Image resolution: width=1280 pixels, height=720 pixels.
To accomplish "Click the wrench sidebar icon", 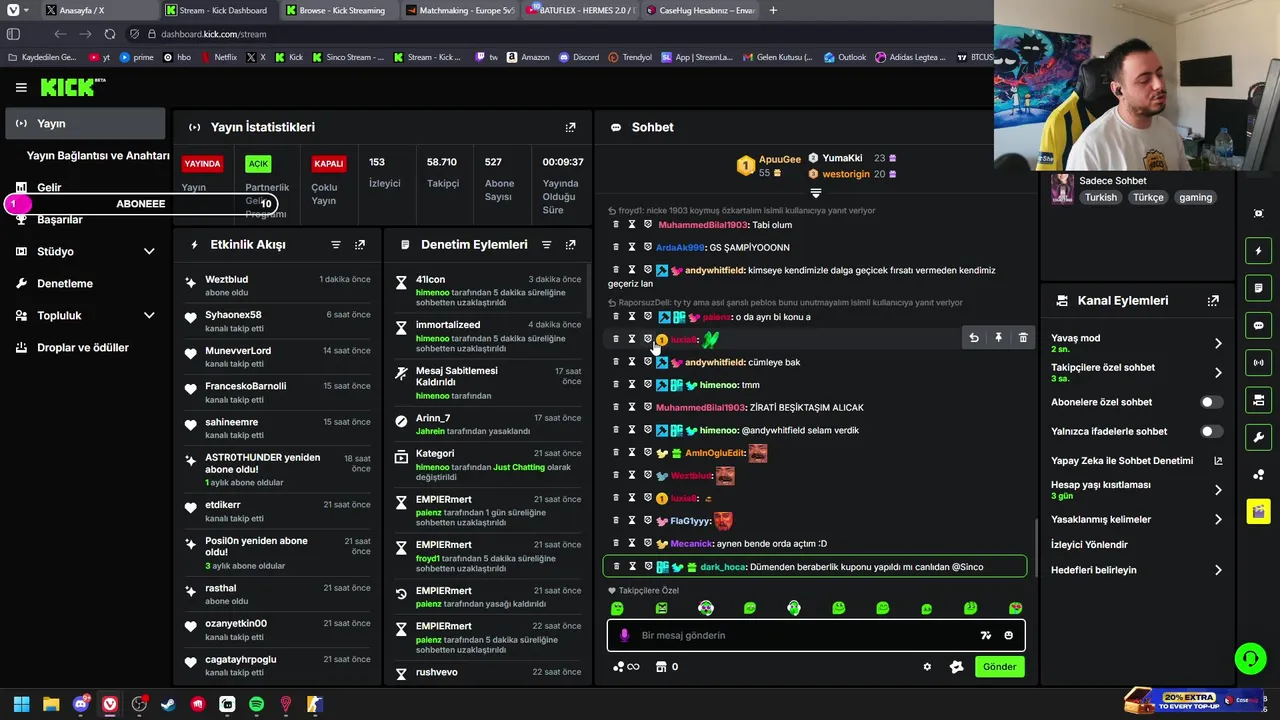I will click(1258, 437).
